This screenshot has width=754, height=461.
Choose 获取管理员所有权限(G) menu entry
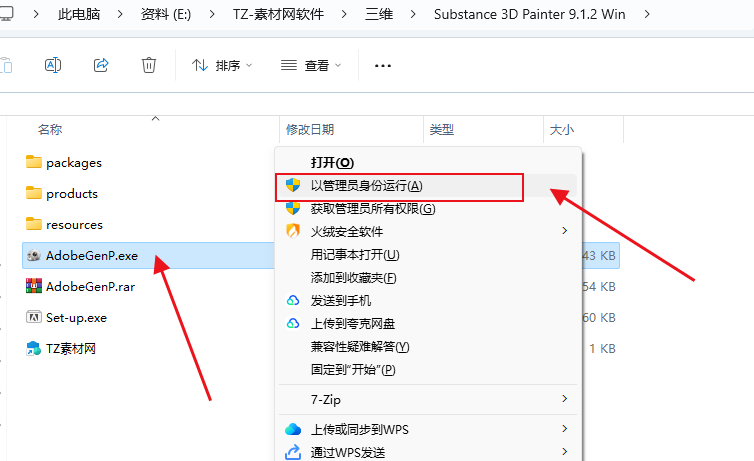[x=373, y=209]
